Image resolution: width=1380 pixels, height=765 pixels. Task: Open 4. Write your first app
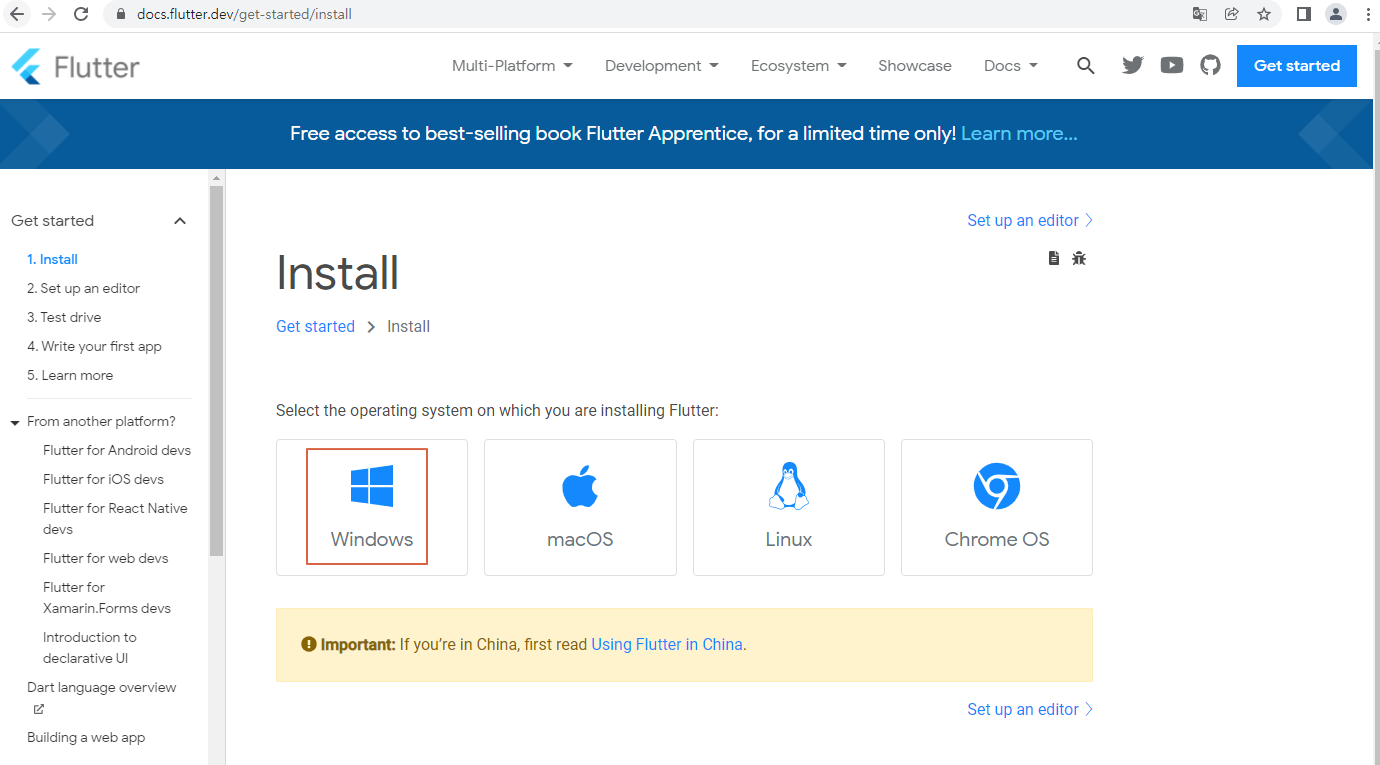(94, 346)
